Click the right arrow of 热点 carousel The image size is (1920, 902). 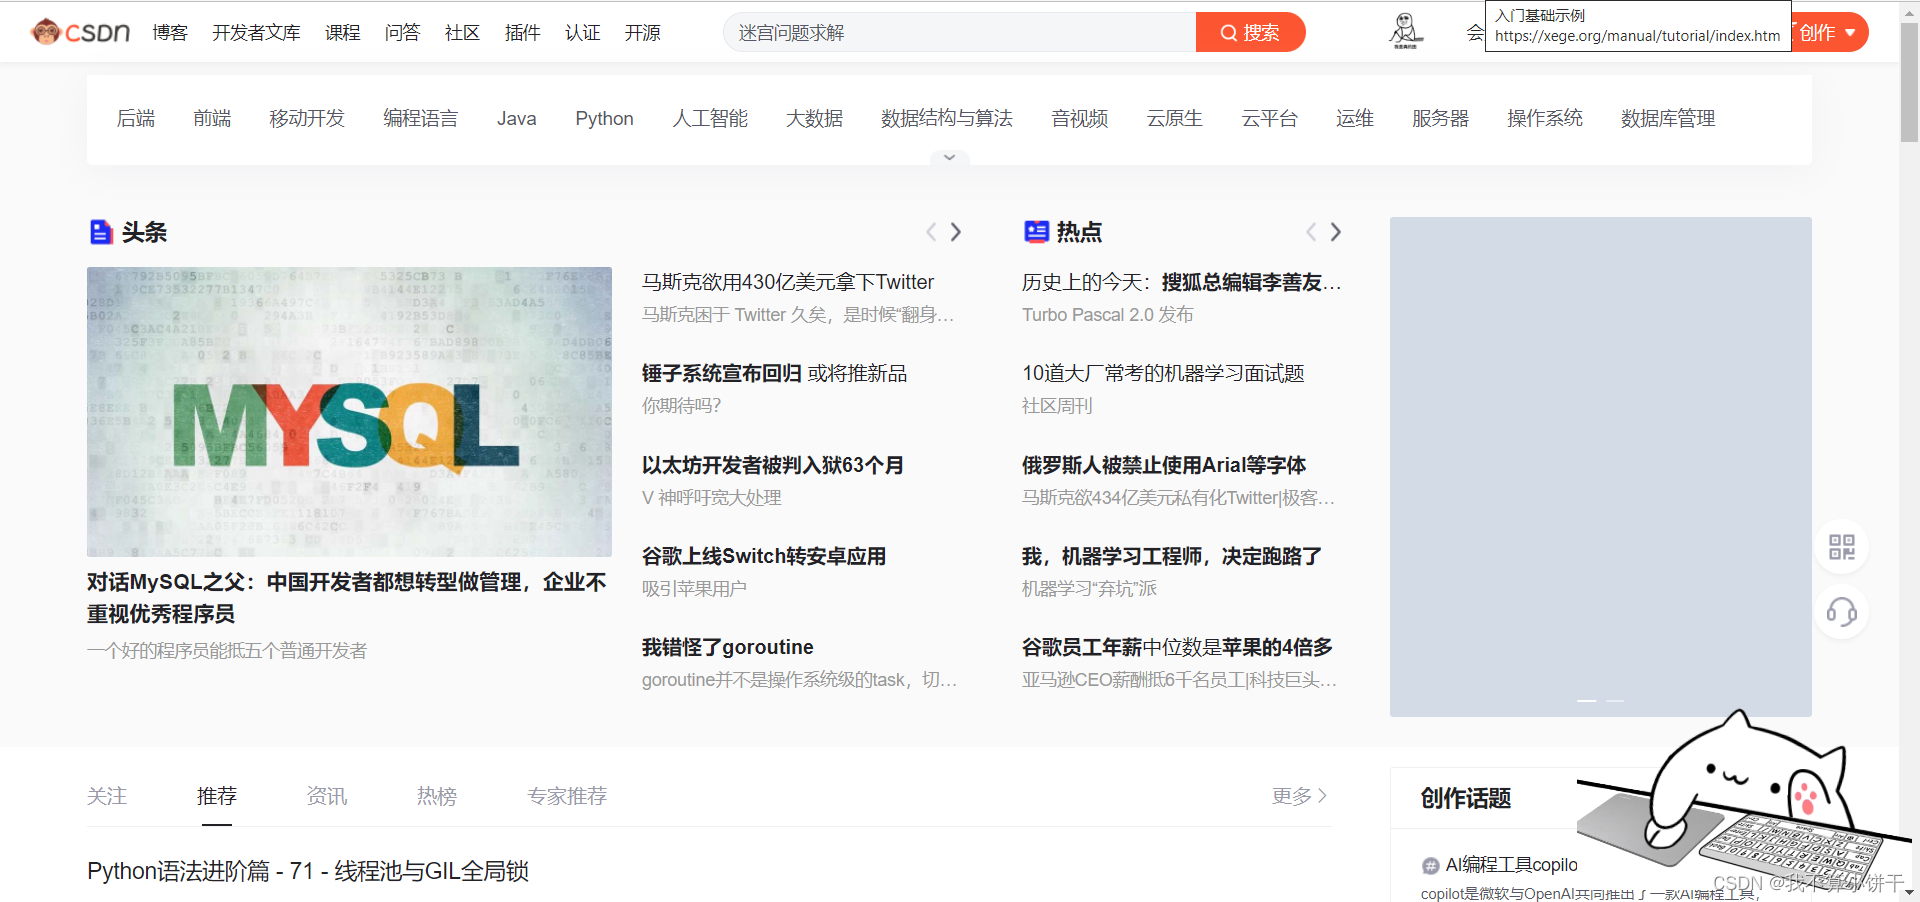[1336, 231]
